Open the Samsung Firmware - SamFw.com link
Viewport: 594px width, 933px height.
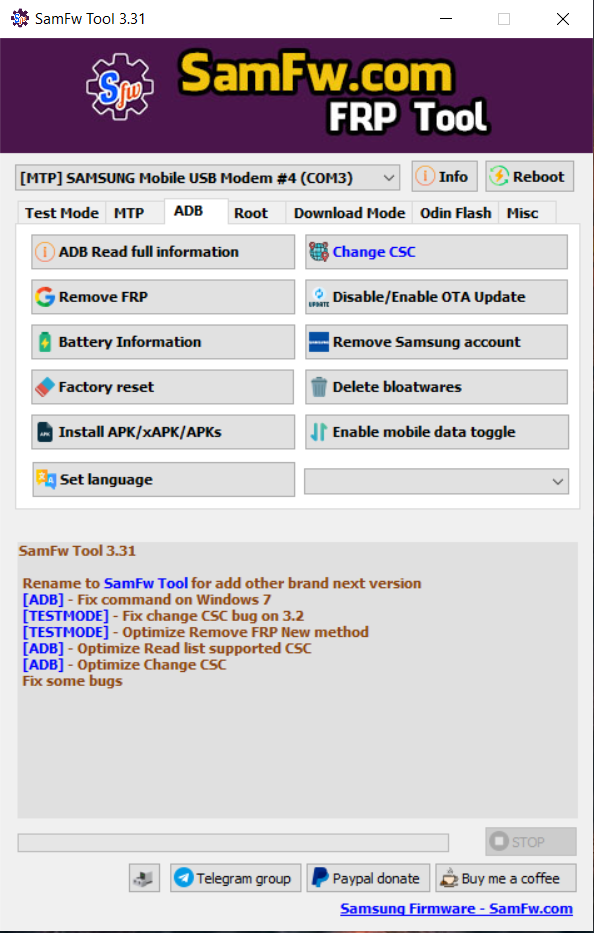click(457, 909)
